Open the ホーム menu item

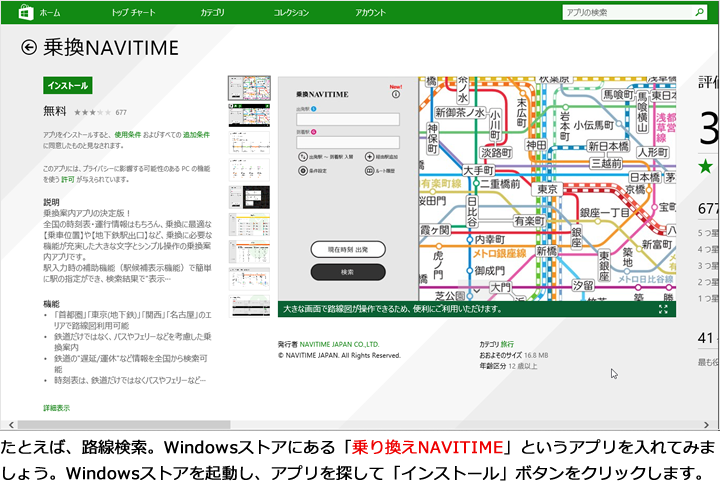(50, 13)
